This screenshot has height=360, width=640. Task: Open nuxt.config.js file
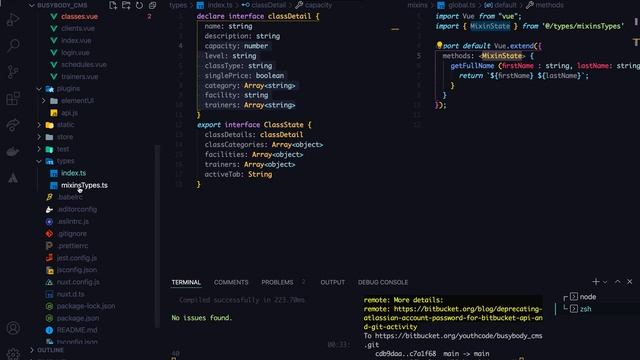(x=78, y=282)
